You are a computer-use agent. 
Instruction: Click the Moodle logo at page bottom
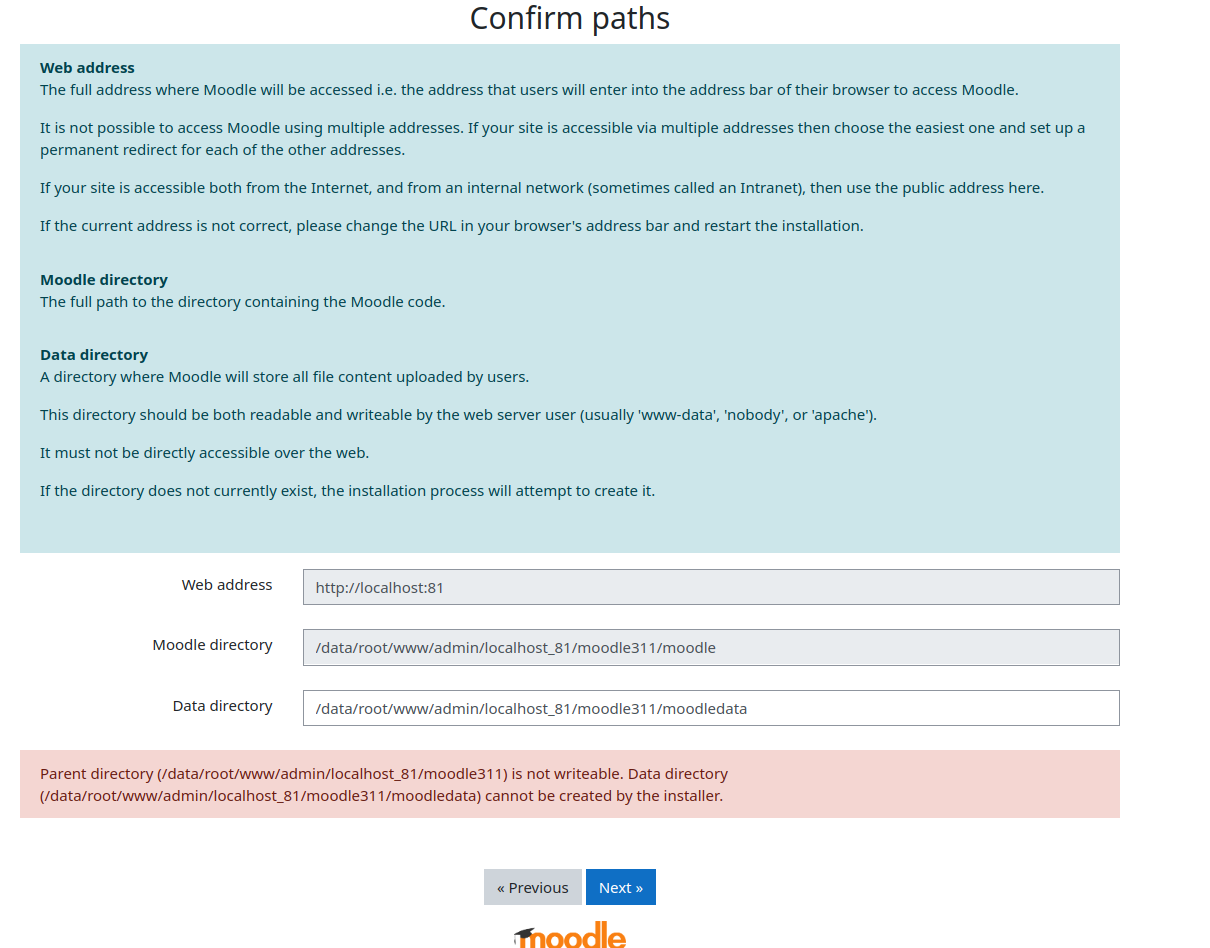coord(570,936)
